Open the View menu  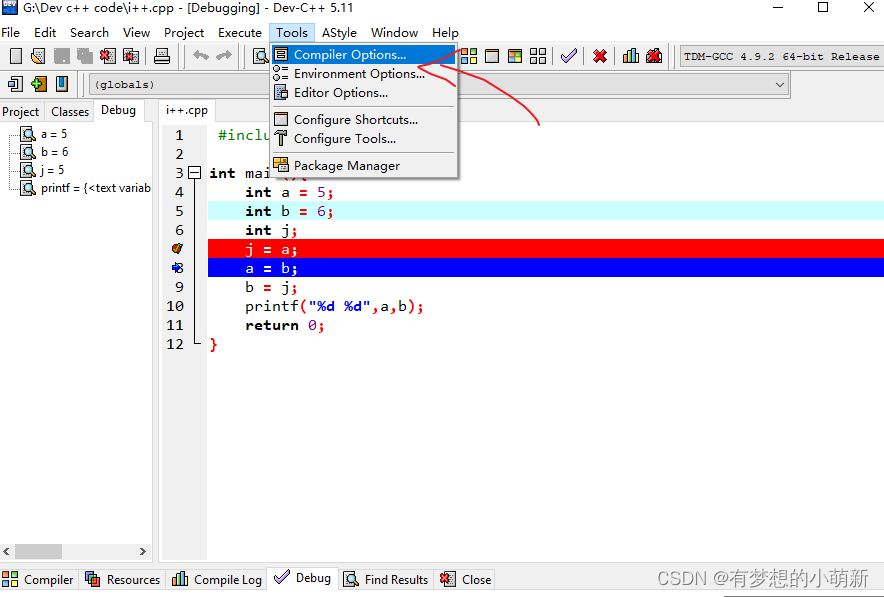coord(136,33)
